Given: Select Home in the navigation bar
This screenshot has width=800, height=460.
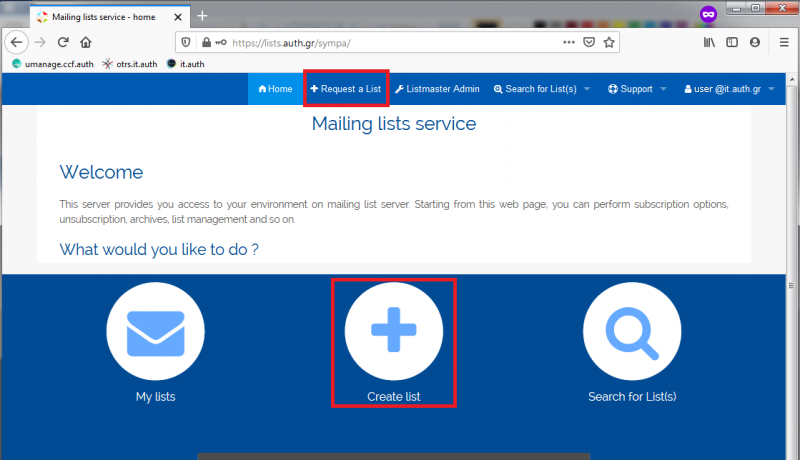Looking at the screenshot, I should 275,89.
